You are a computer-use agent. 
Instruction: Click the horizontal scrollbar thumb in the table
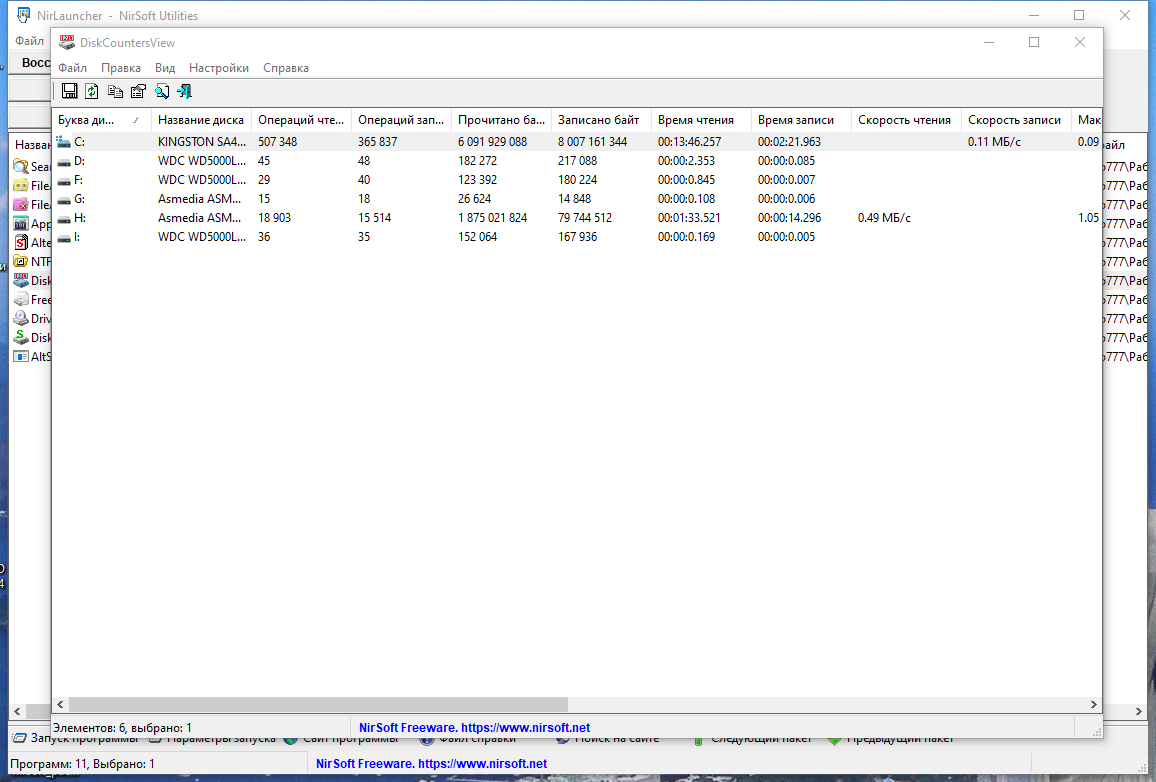(318, 705)
